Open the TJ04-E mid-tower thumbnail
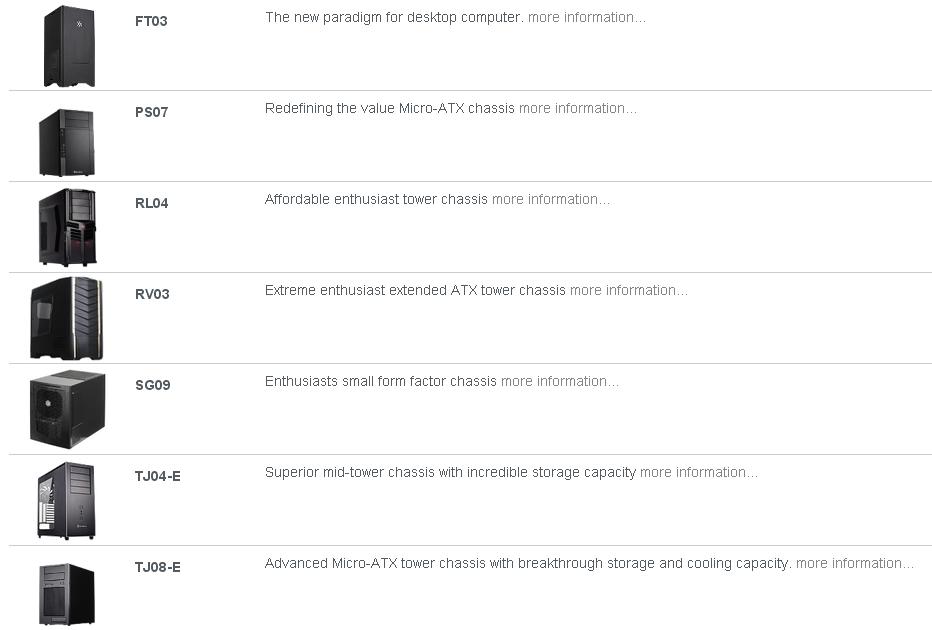Screen dimensions: 932x630 pos(66,500)
